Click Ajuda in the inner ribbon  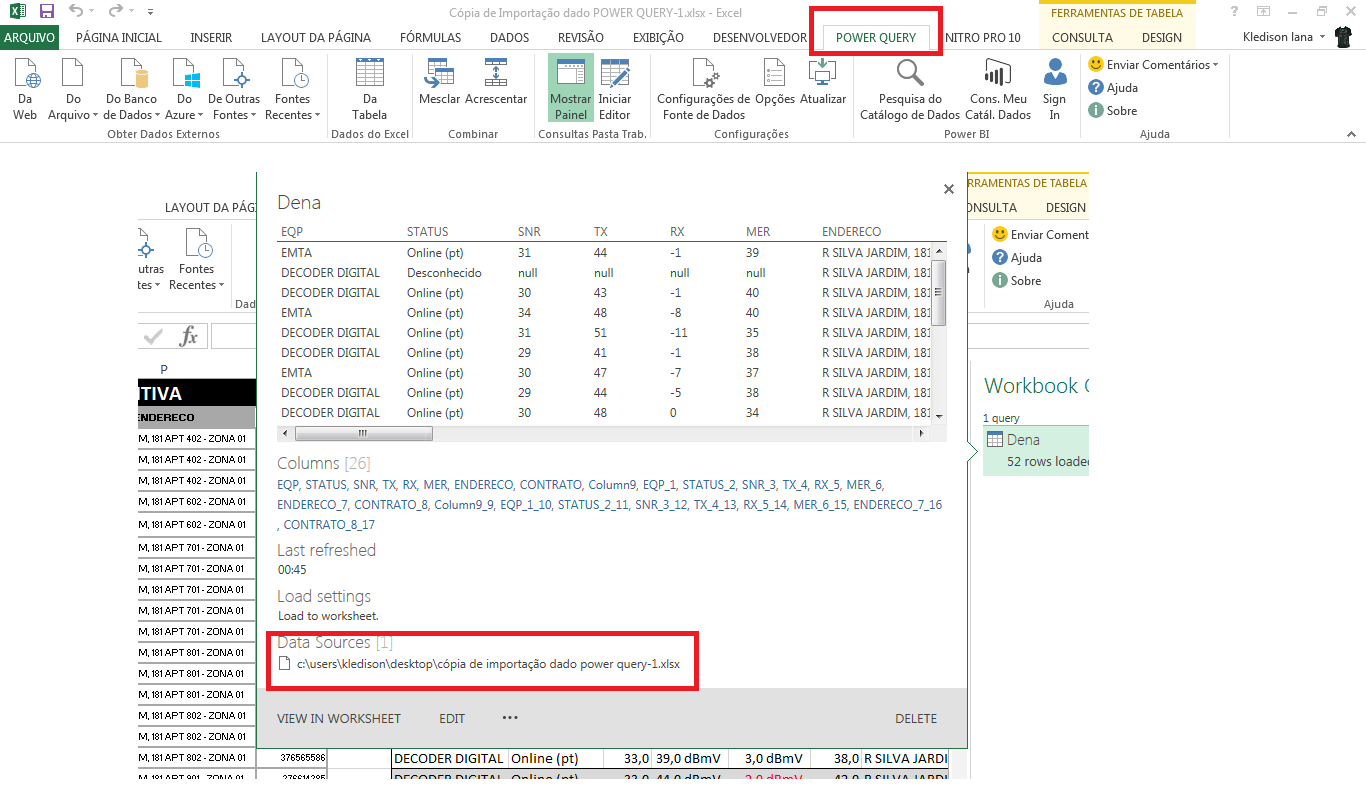point(1017,257)
